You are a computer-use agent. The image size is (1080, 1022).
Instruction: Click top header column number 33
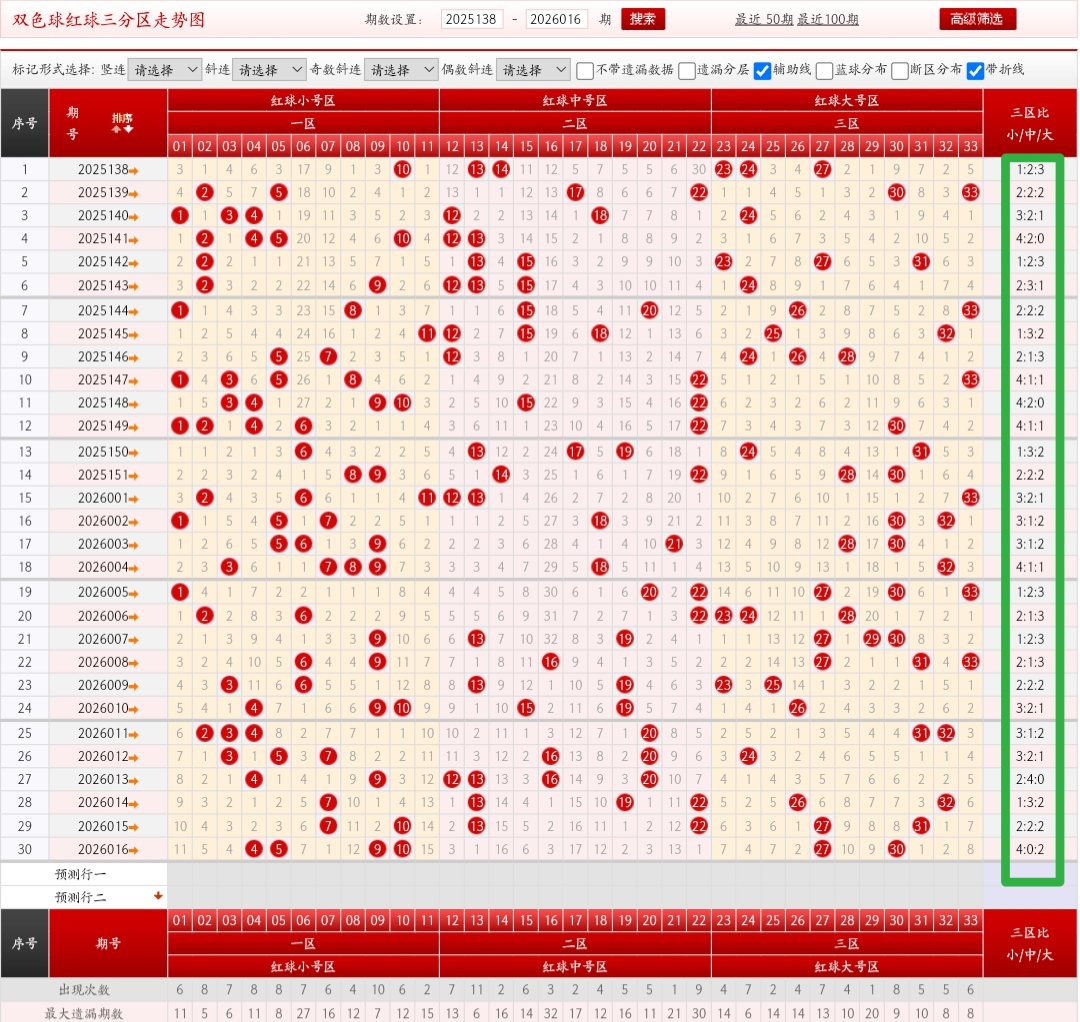tap(970, 146)
